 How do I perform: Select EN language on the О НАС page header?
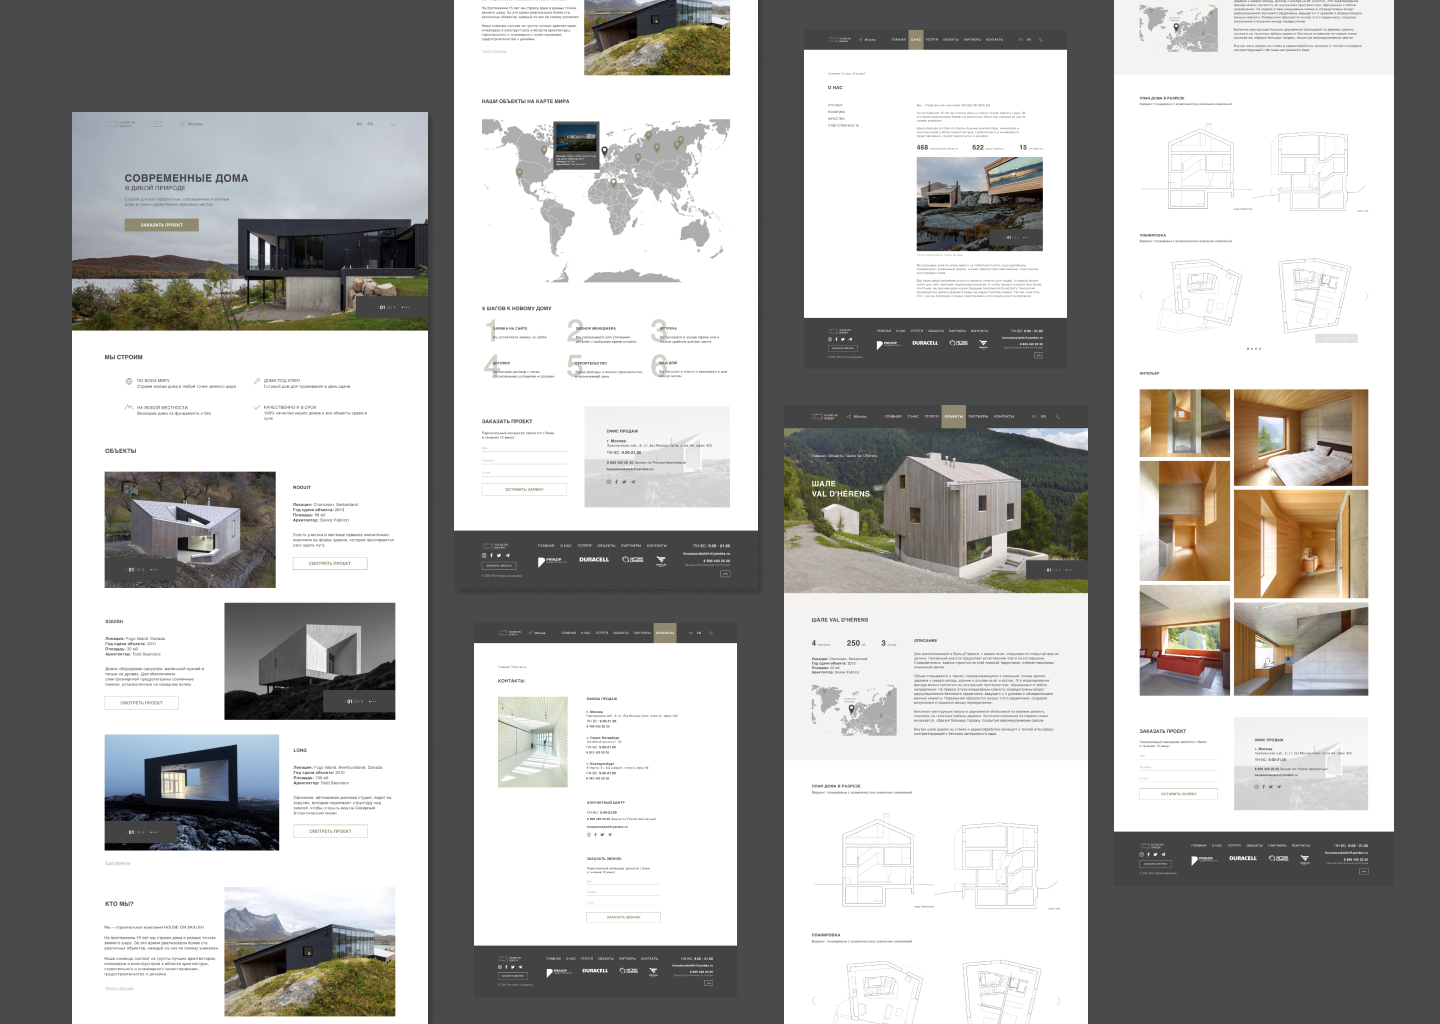1029,40
